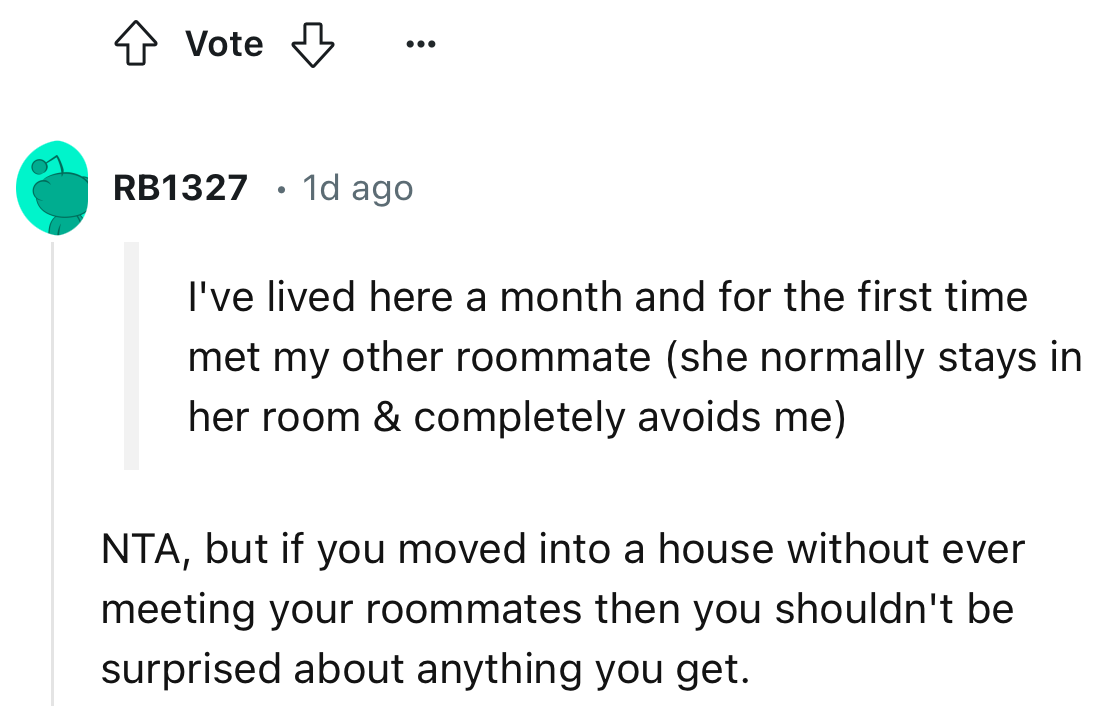Image resolution: width=1113 pixels, height=706 pixels.
Task: Downvote the comment above RB1327
Action: pyautogui.click(x=312, y=44)
